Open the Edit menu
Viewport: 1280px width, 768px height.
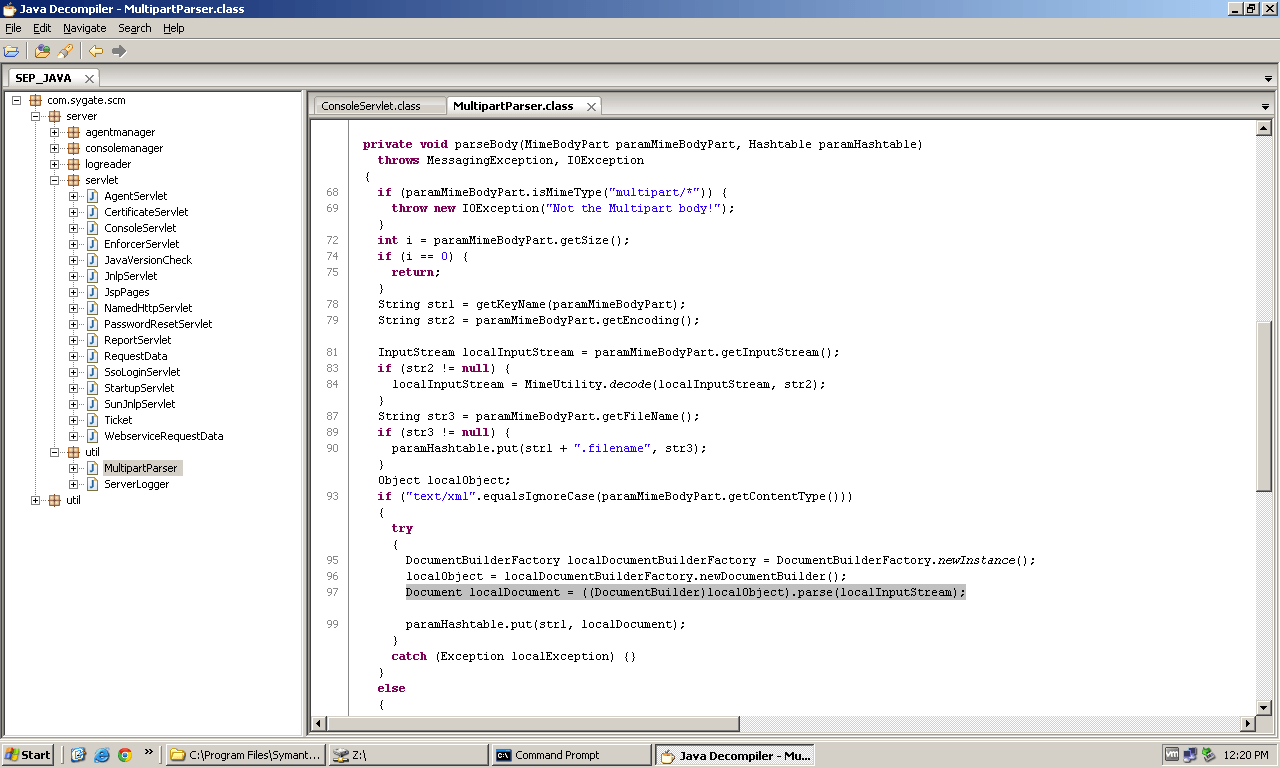tap(42, 28)
